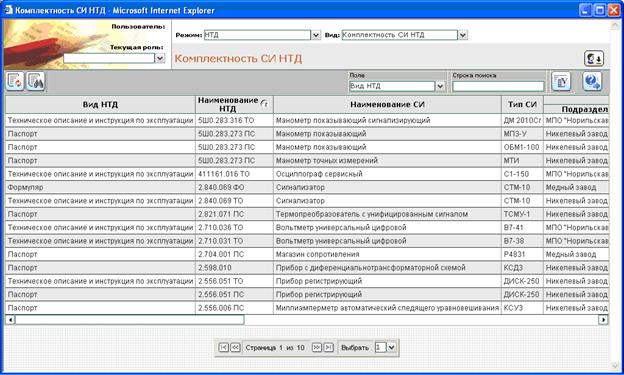Click the Тип СИ column header

[x=522, y=104]
